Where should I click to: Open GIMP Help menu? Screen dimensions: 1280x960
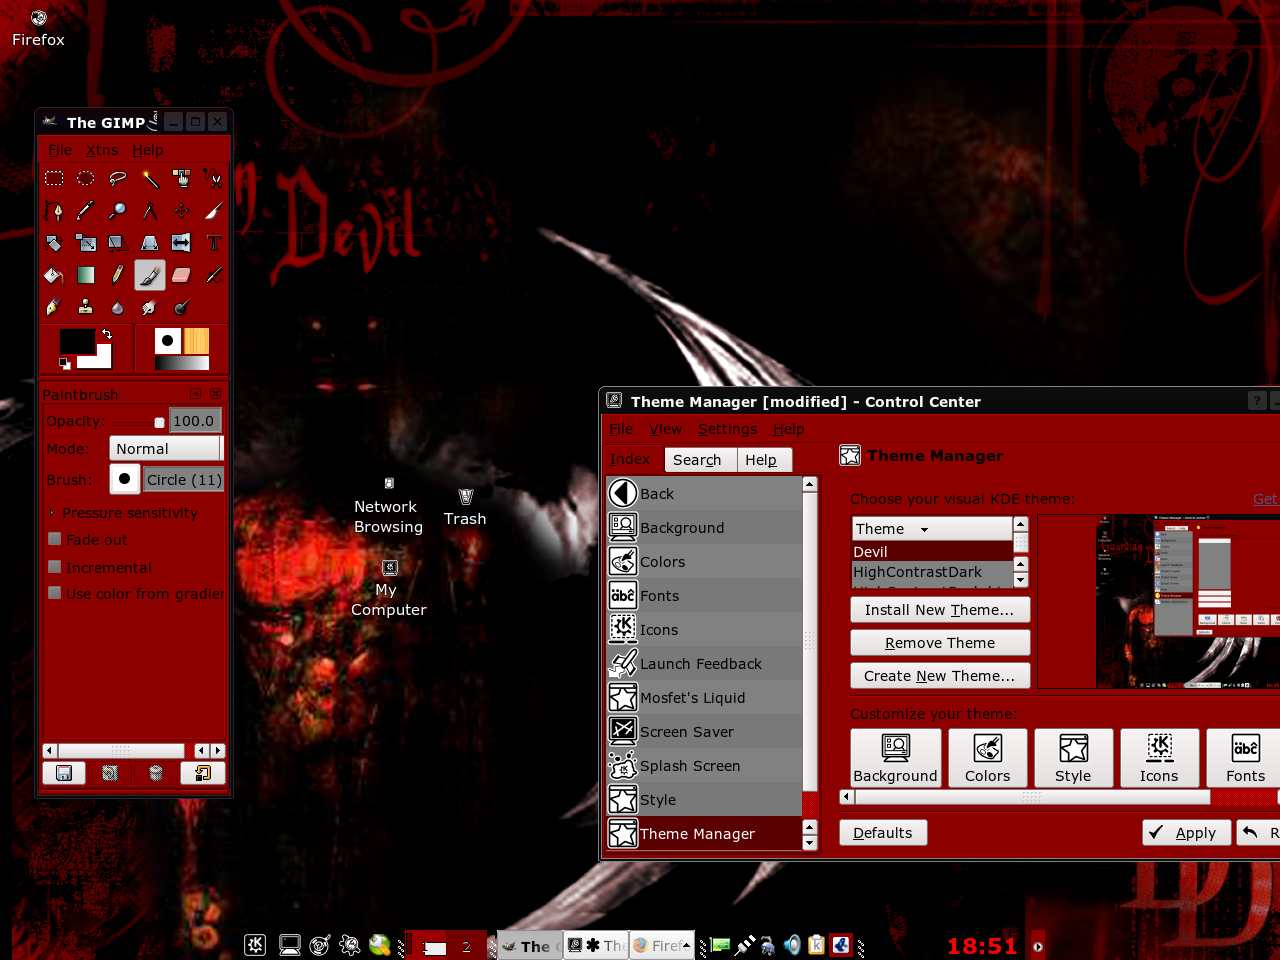pos(148,150)
